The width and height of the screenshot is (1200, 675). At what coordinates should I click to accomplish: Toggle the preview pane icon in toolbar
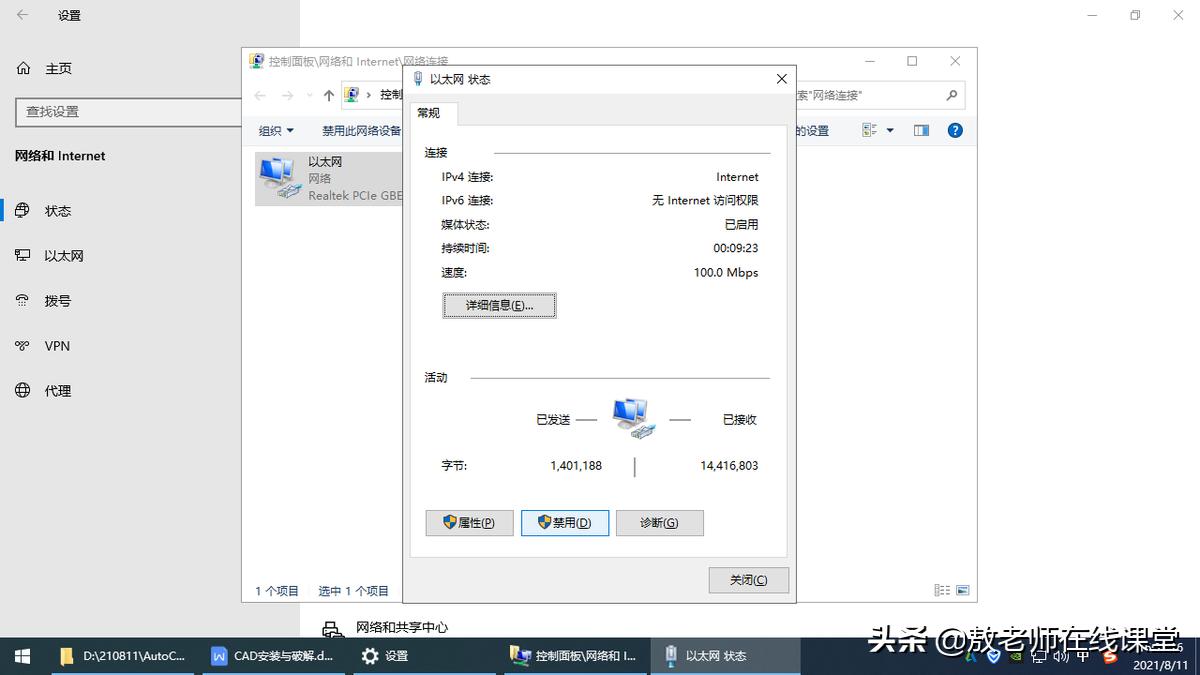click(x=920, y=130)
